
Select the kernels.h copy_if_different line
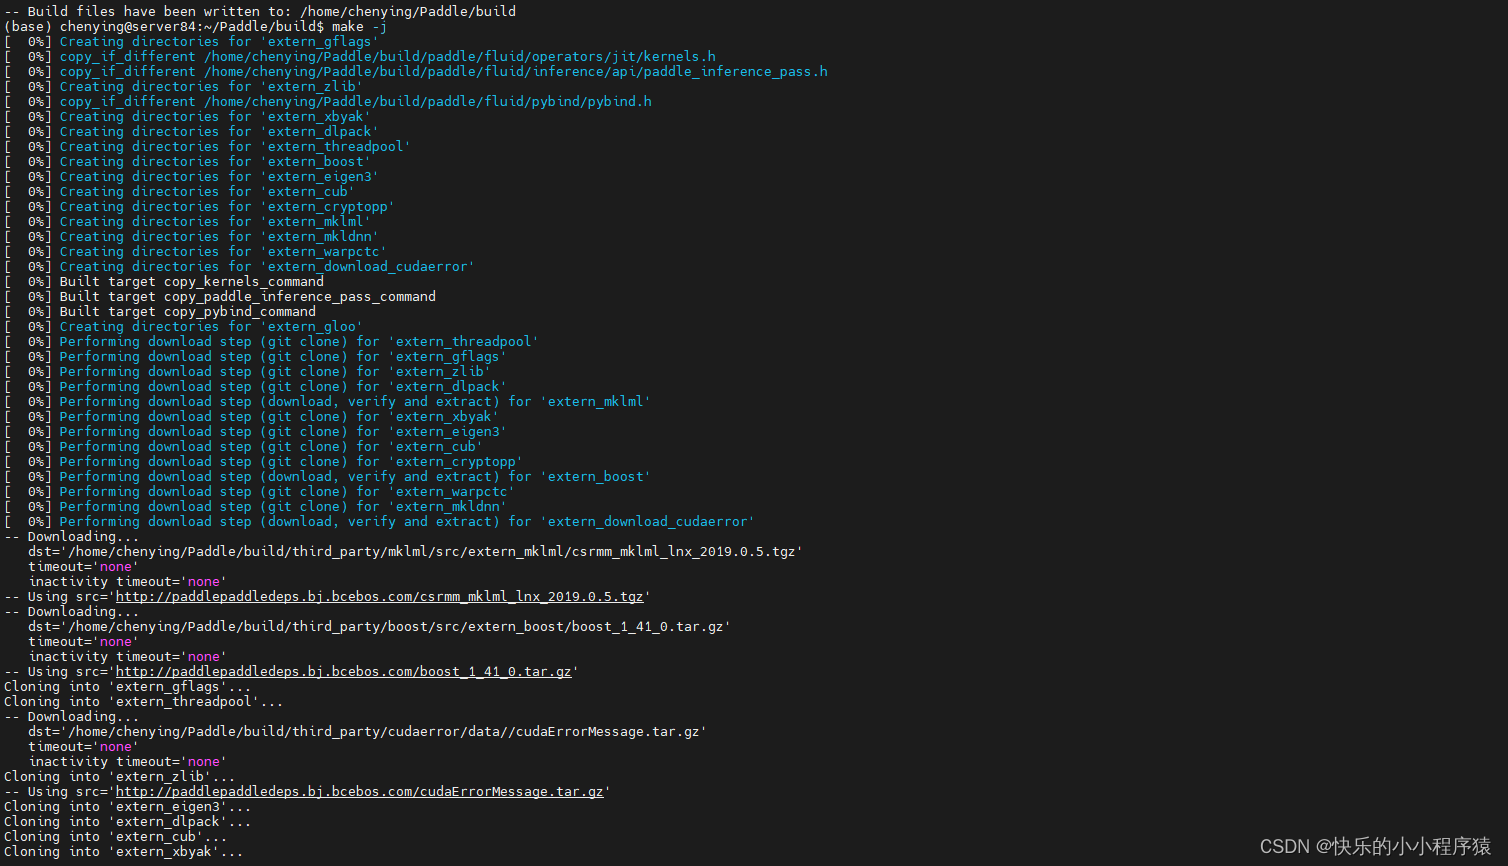click(360, 56)
